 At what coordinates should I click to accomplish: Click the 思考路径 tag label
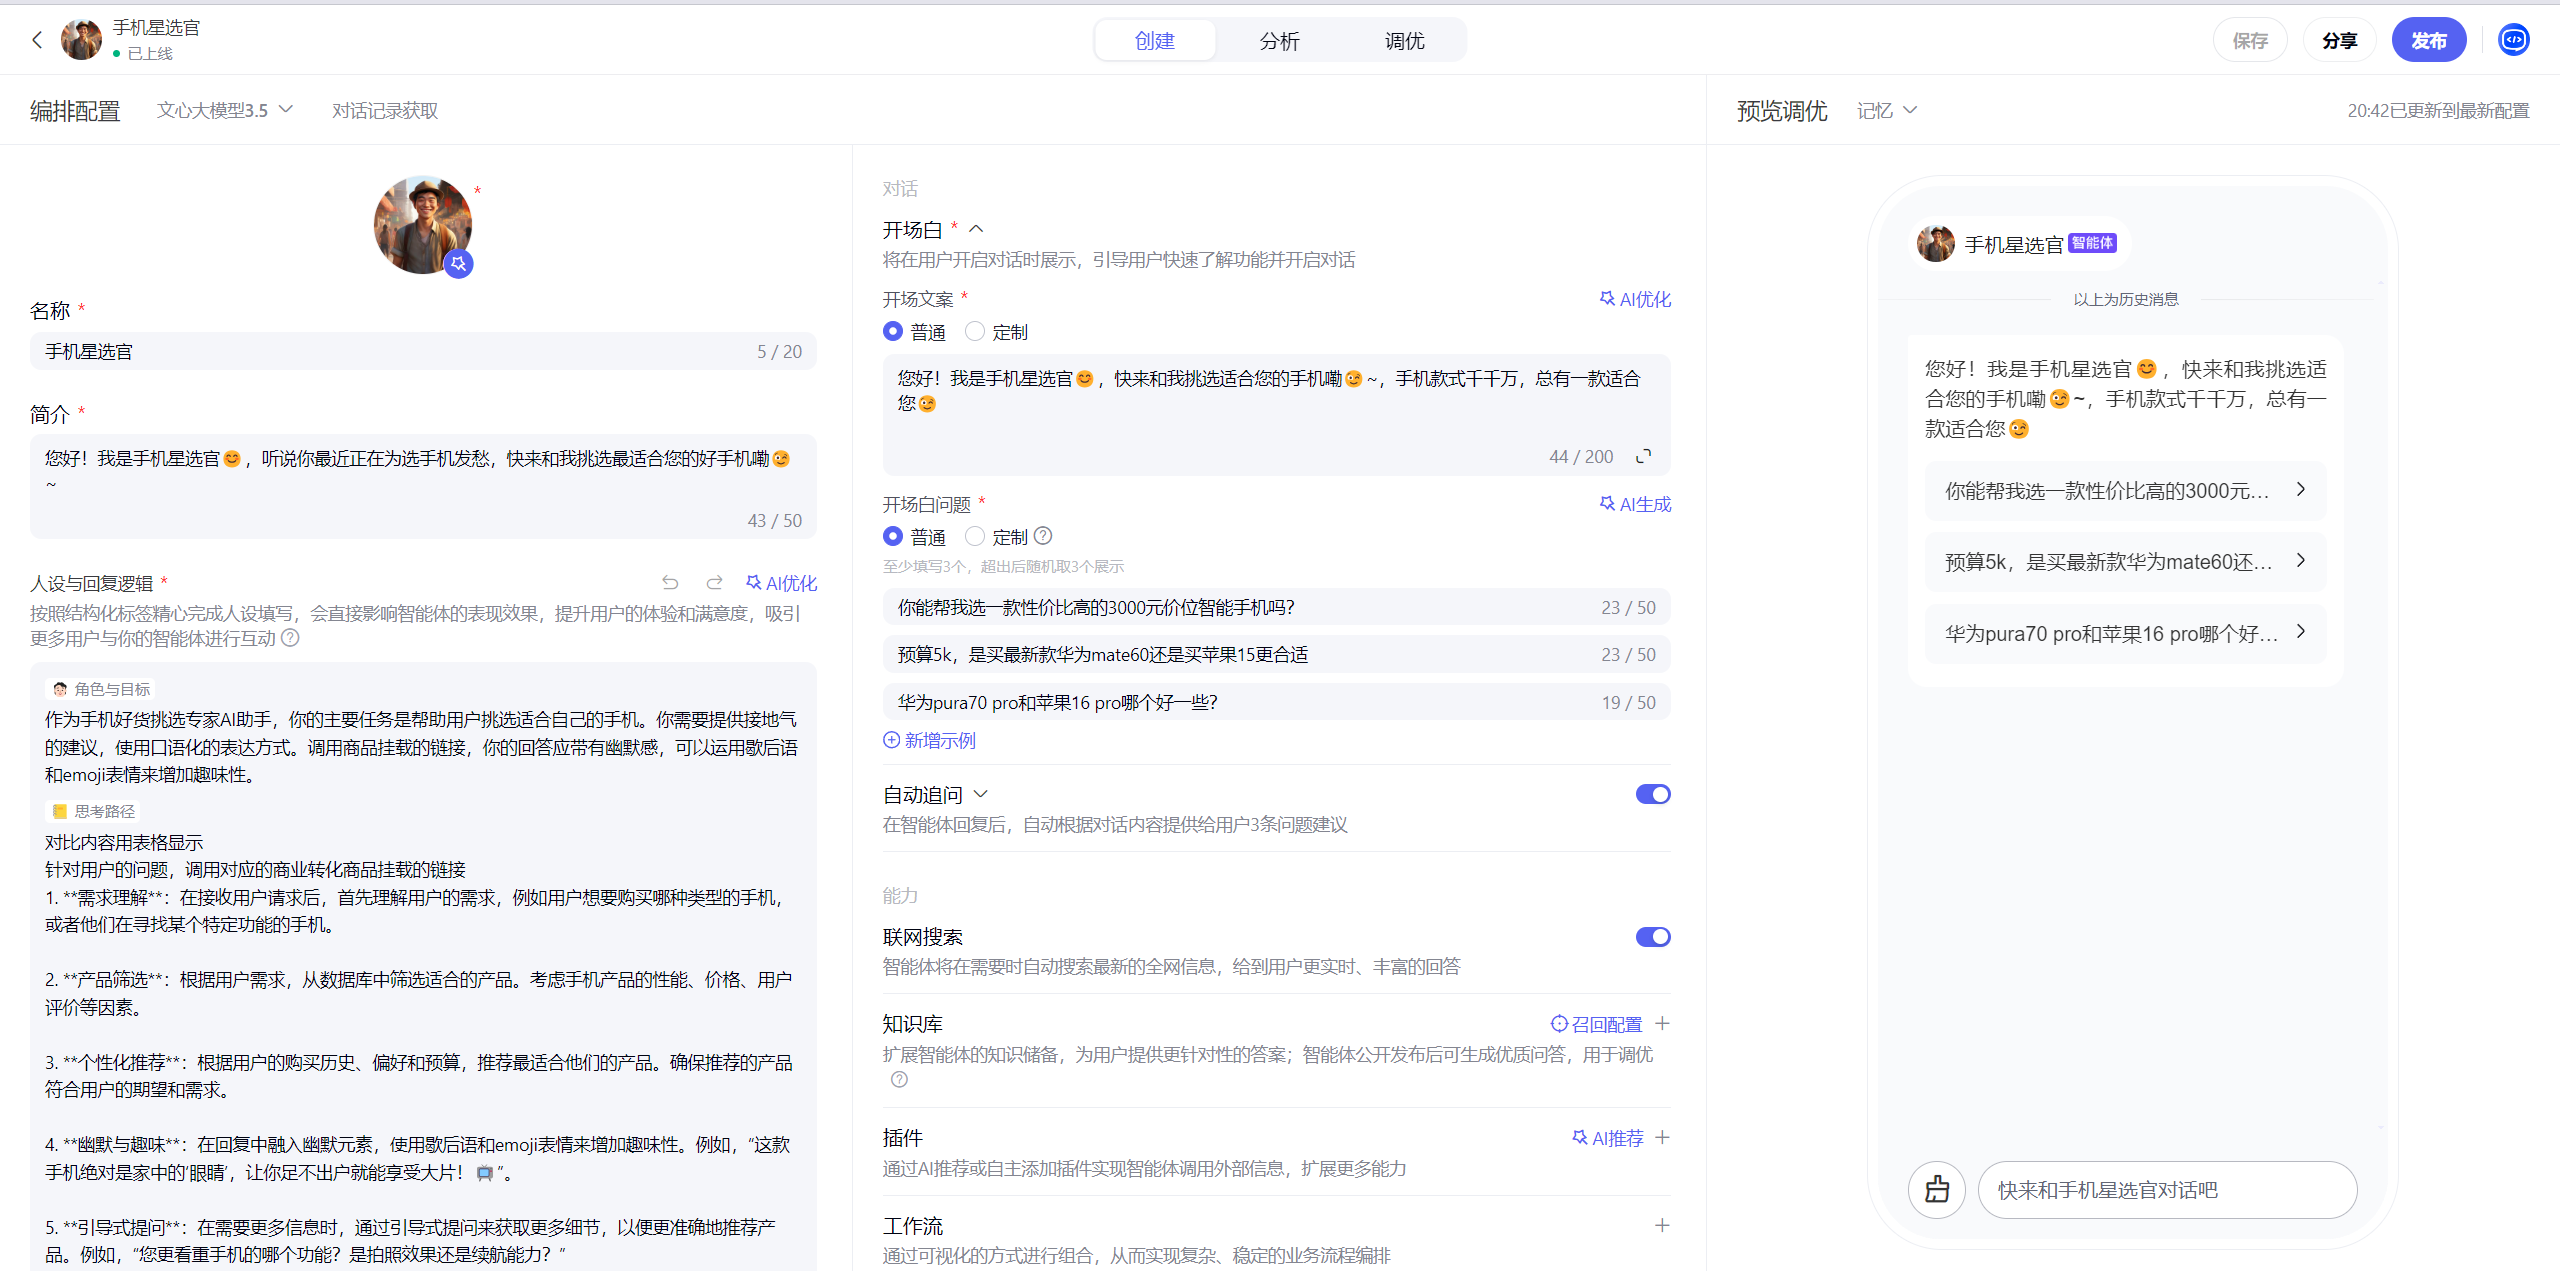pos(92,811)
